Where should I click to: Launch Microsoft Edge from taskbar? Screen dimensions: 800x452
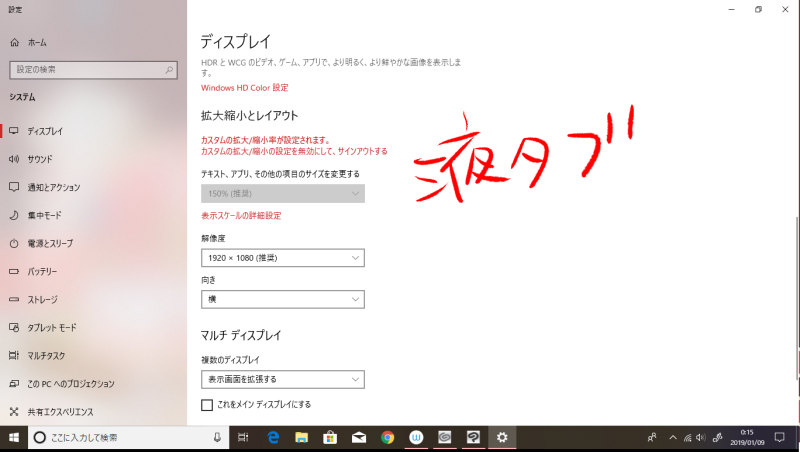click(x=273, y=437)
